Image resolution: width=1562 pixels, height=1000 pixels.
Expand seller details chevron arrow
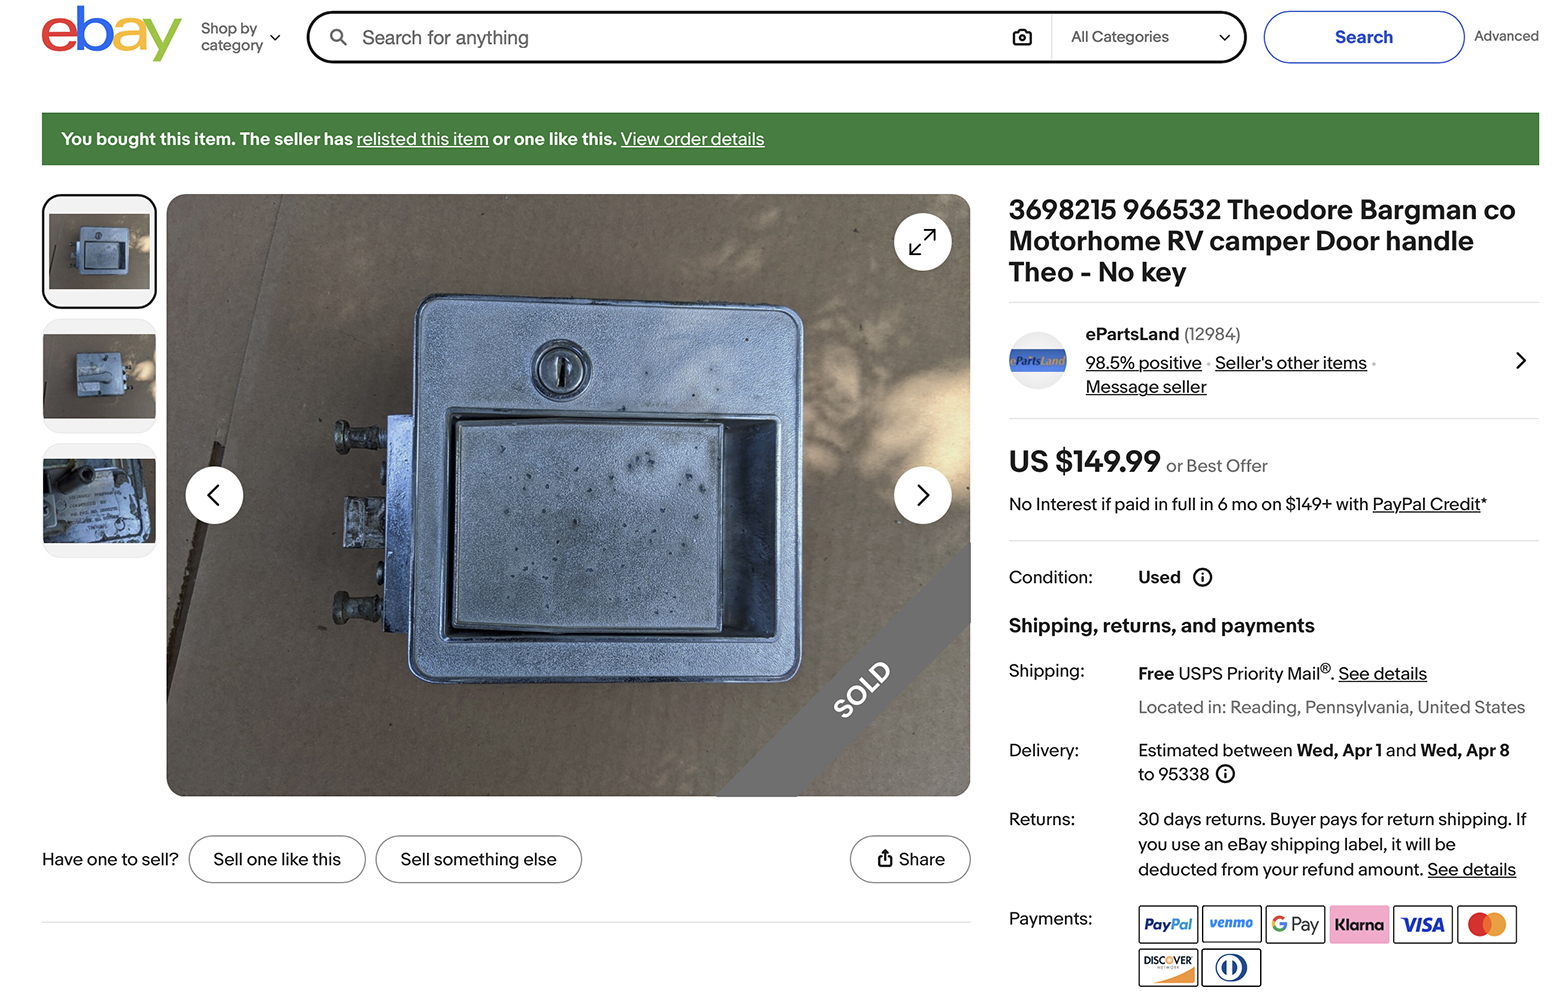click(1520, 360)
